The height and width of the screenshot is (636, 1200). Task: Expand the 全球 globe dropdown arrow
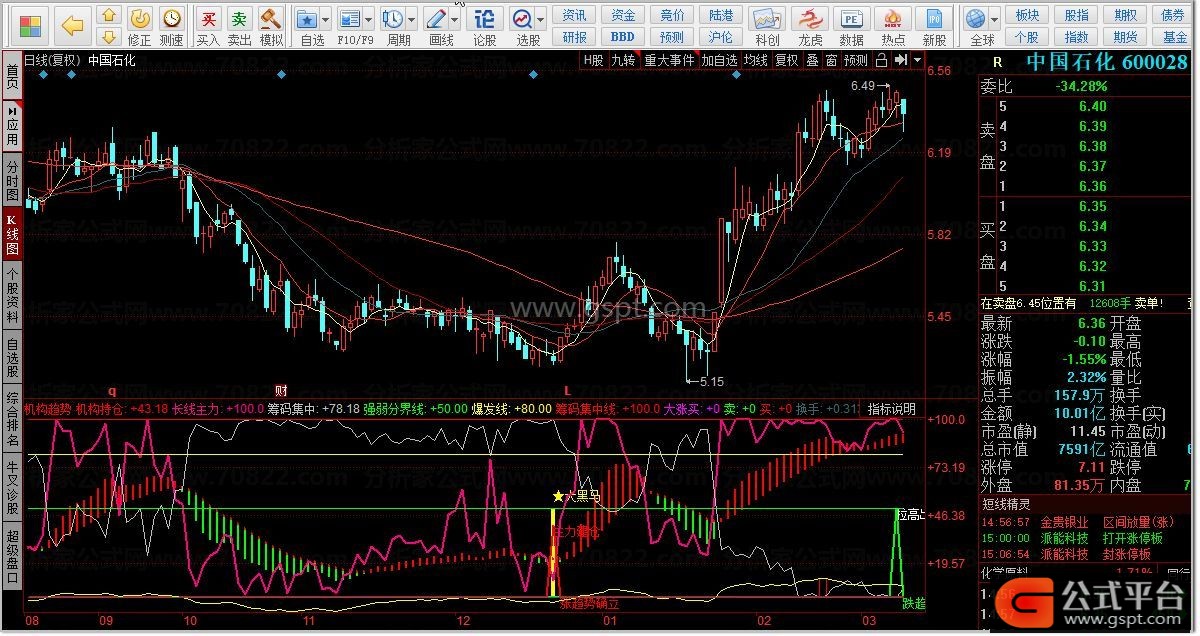pos(994,20)
